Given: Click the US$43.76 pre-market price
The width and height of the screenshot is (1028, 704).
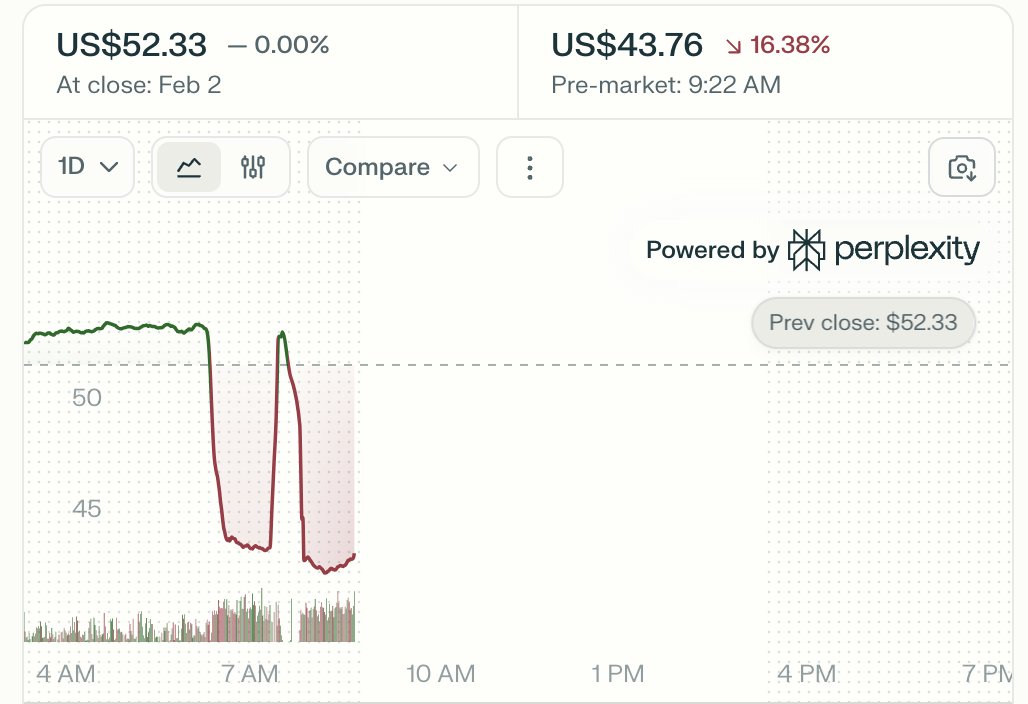Looking at the screenshot, I should tap(627, 45).
